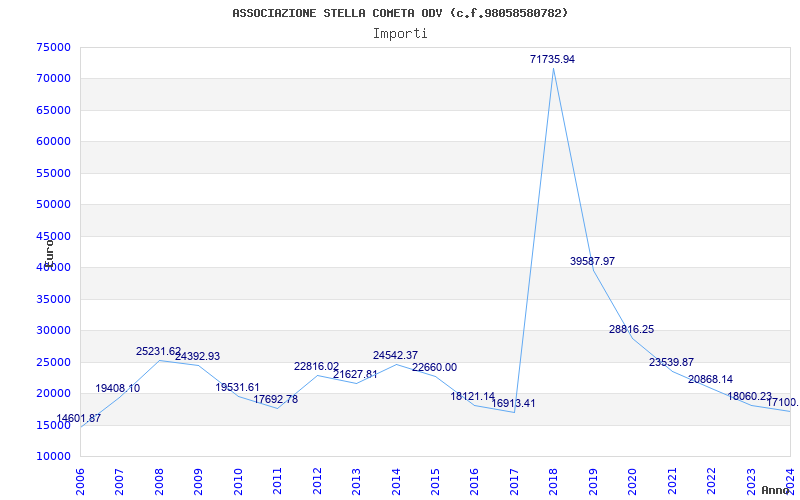This screenshot has width=800, height=500.
Task: Select the x-axis year 2017
Action: click(514, 481)
